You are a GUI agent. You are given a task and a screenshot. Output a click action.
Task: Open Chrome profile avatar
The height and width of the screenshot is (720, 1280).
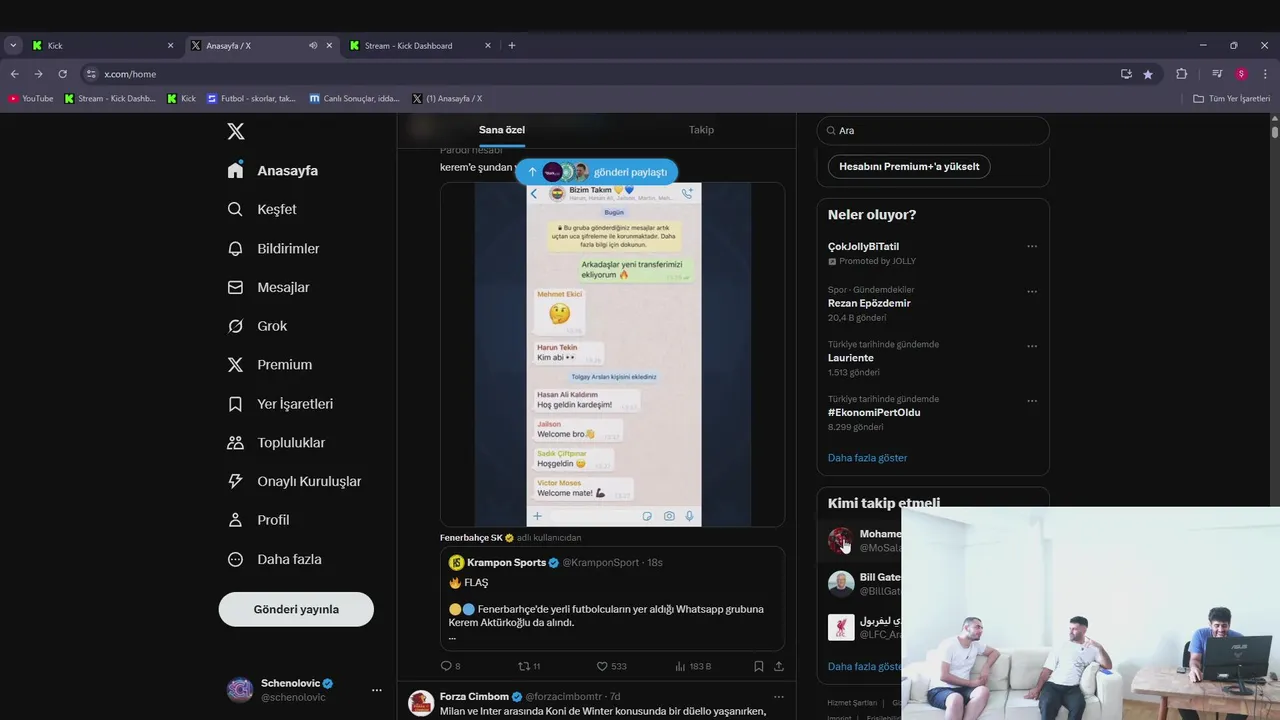pos(1241,74)
